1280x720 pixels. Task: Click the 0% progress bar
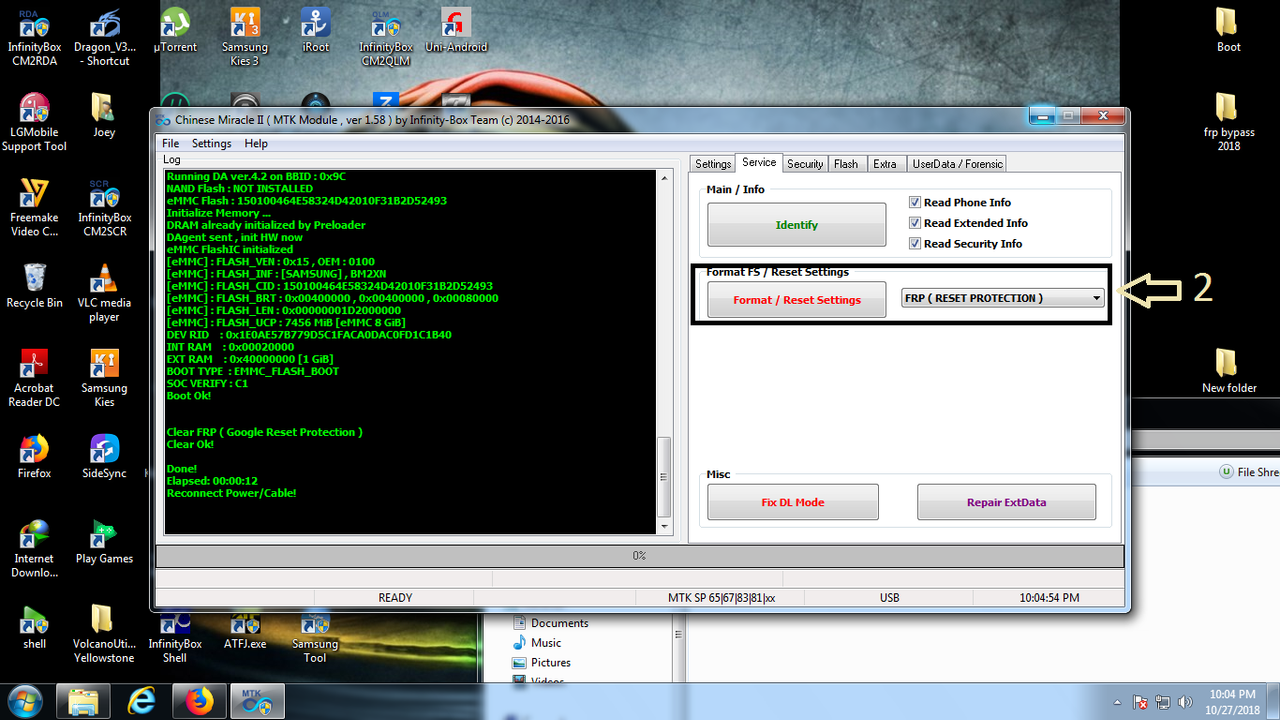point(640,556)
